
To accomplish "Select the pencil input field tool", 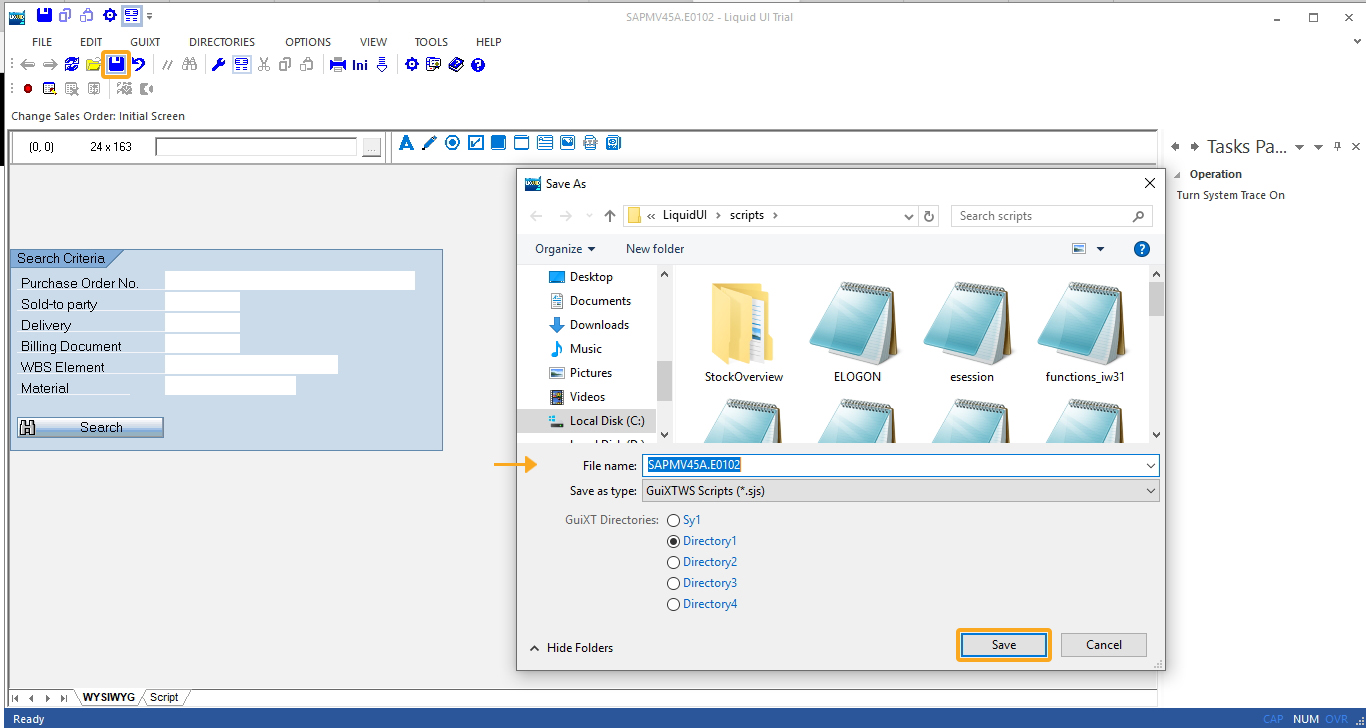I will tap(429, 143).
